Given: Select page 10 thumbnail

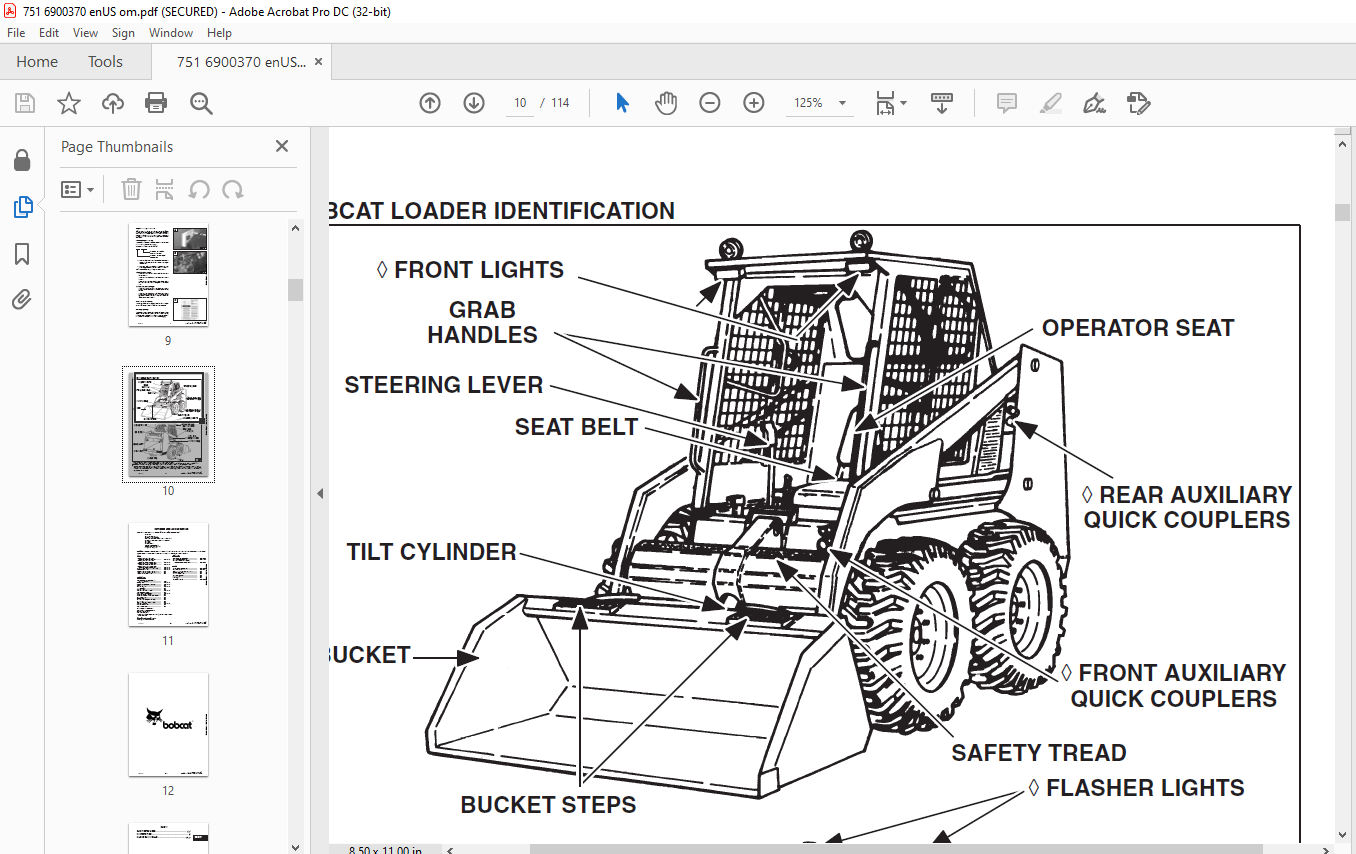Looking at the screenshot, I should pos(168,424).
